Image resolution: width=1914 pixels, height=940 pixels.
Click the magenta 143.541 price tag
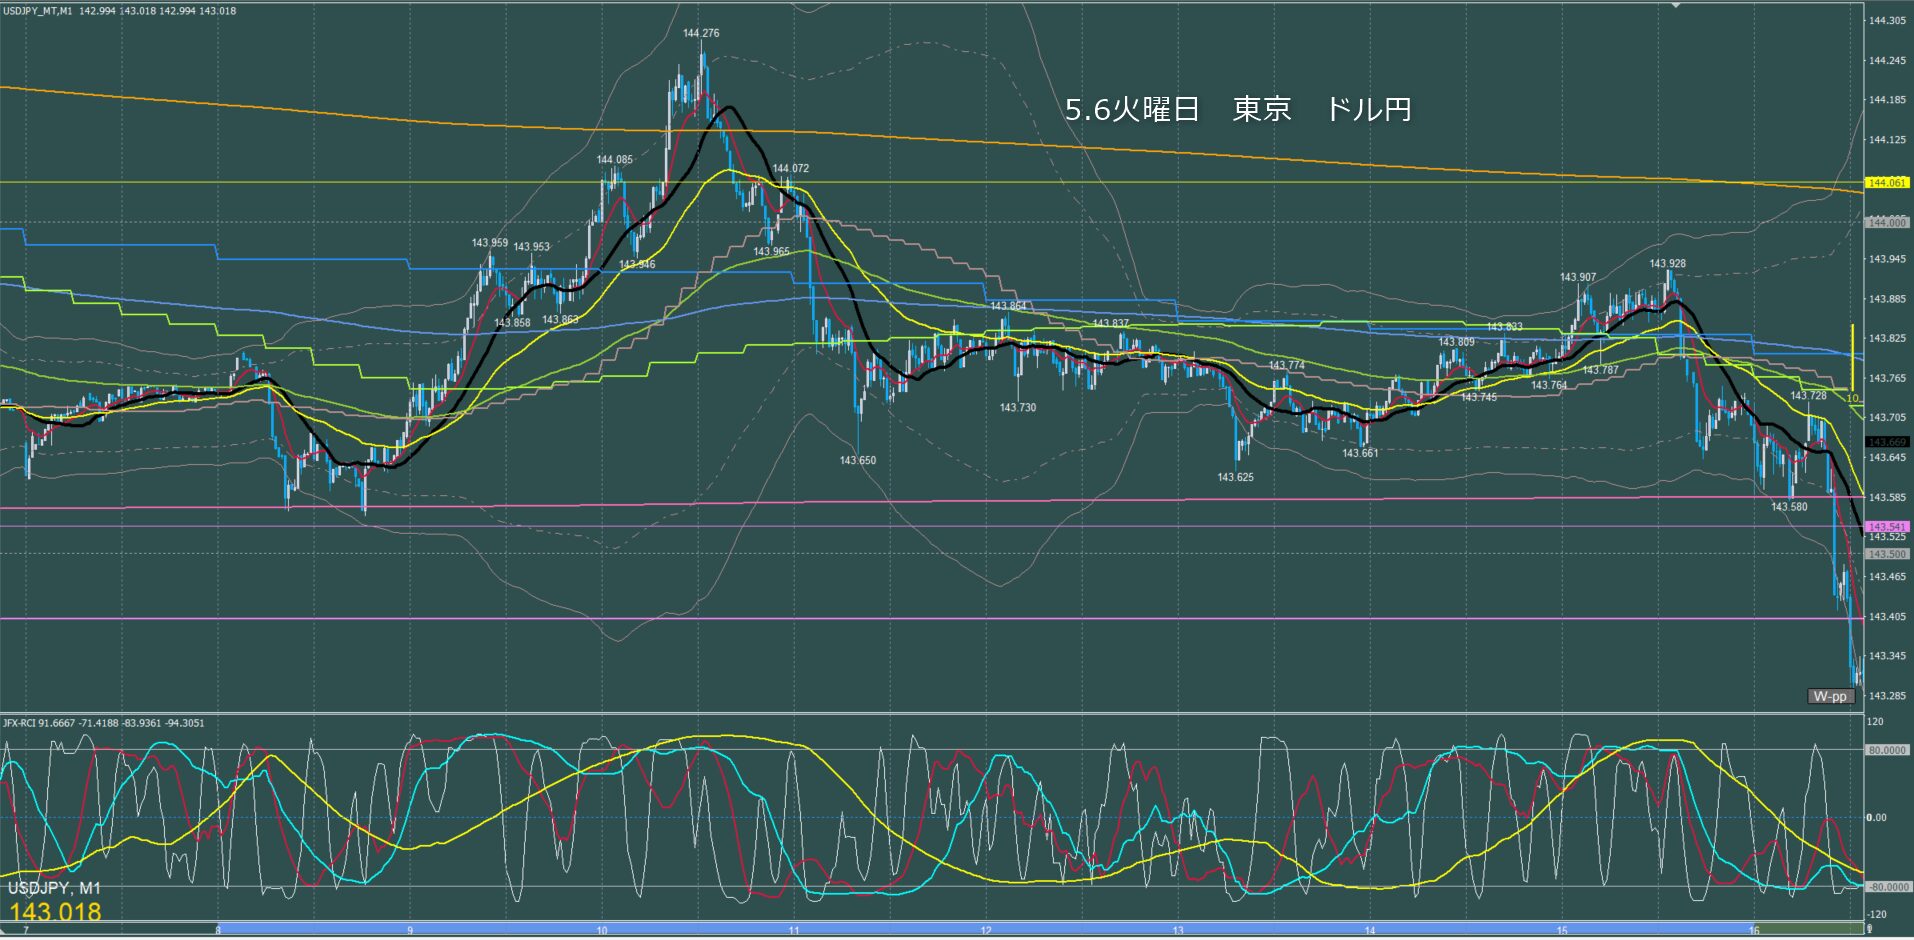point(1886,526)
